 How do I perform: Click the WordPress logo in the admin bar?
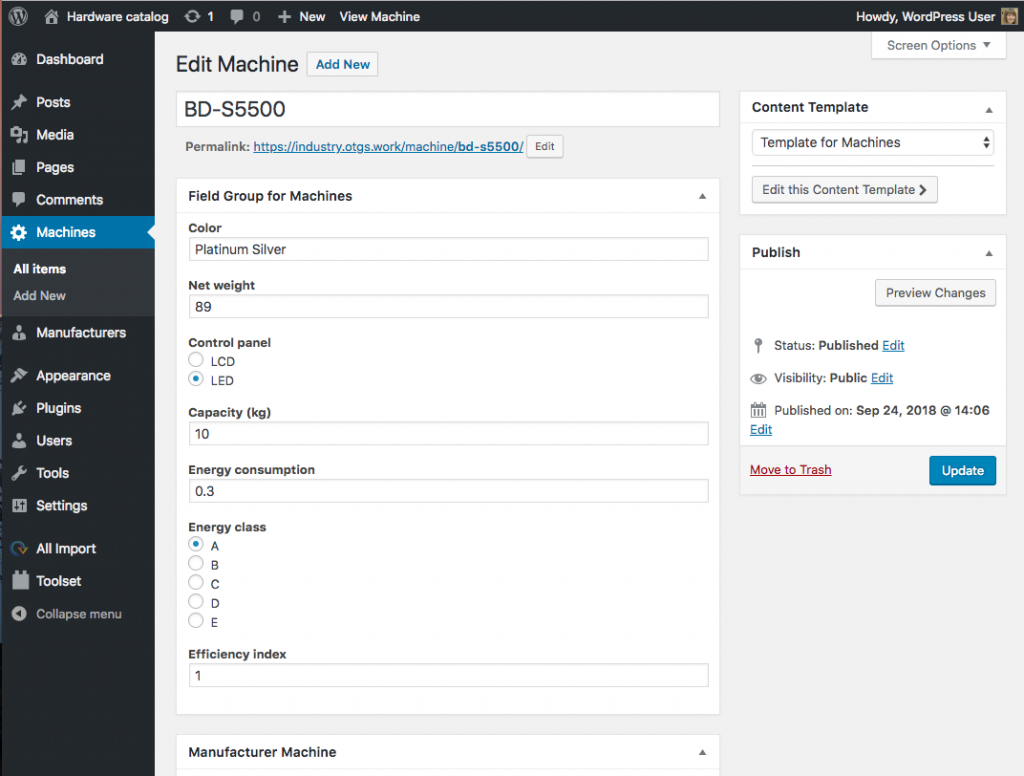click(x=18, y=16)
